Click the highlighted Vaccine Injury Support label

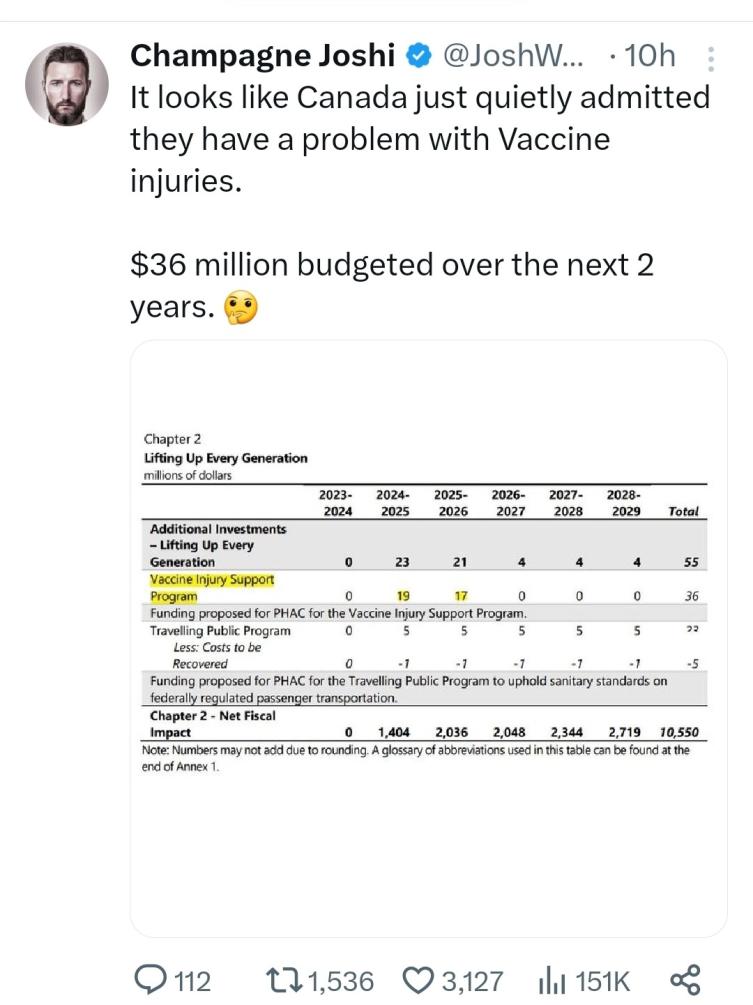[x=211, y=579]
